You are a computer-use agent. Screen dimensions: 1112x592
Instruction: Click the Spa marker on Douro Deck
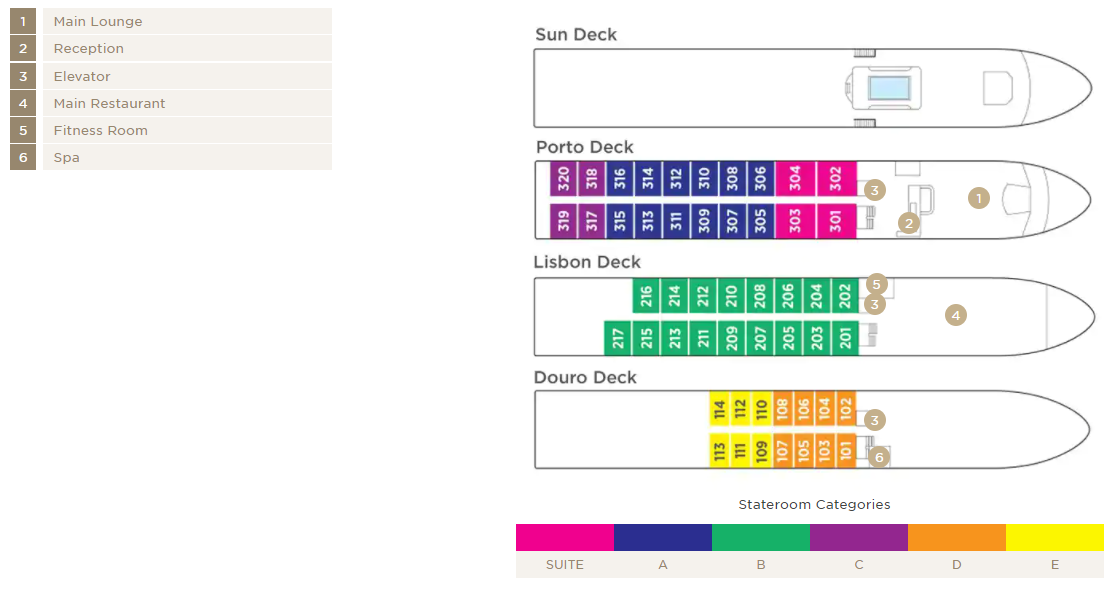point(879,457)
